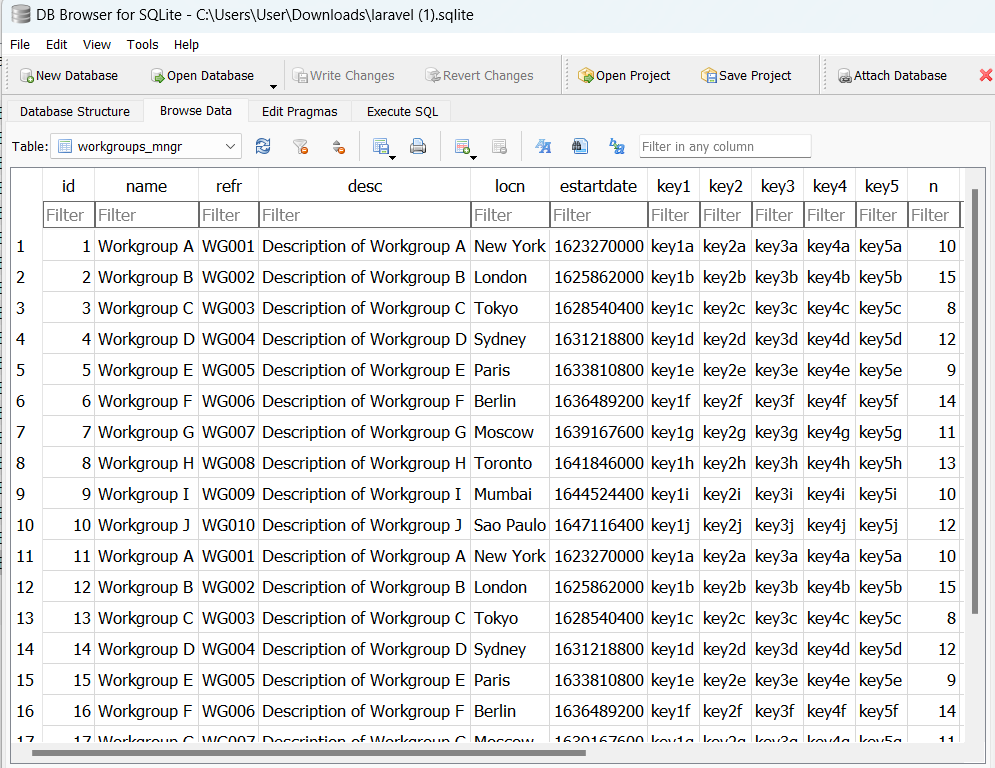Select the cell '1644524400'
995x768 pixels.
coord(598,494)
